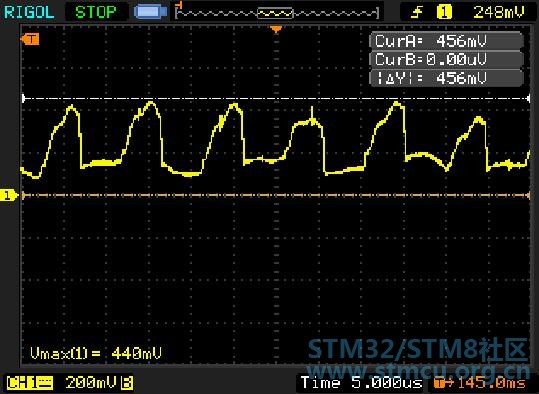Click the white dashed cursor A line
Image resolution: width=539 pixels, height=394 pixels.
[276, 99]
